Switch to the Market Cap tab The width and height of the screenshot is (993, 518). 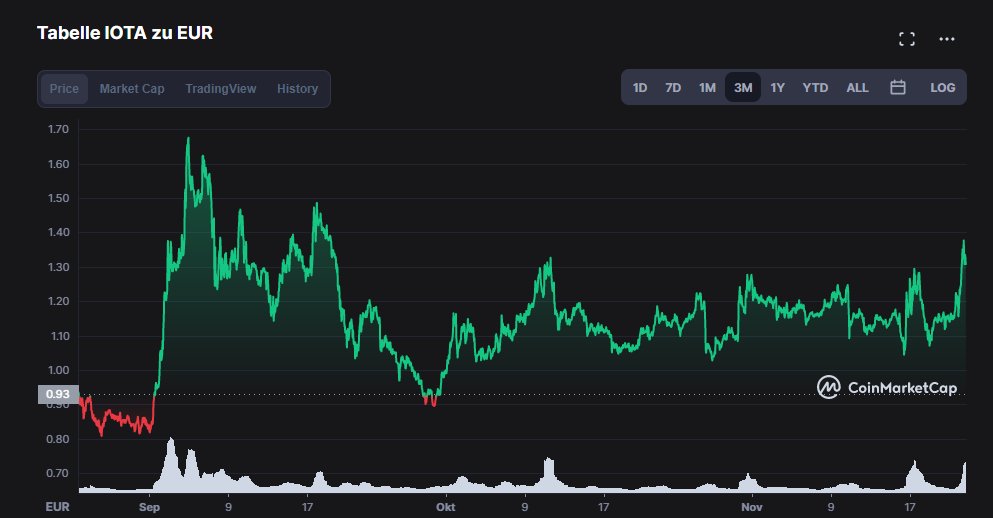(132, 89)
